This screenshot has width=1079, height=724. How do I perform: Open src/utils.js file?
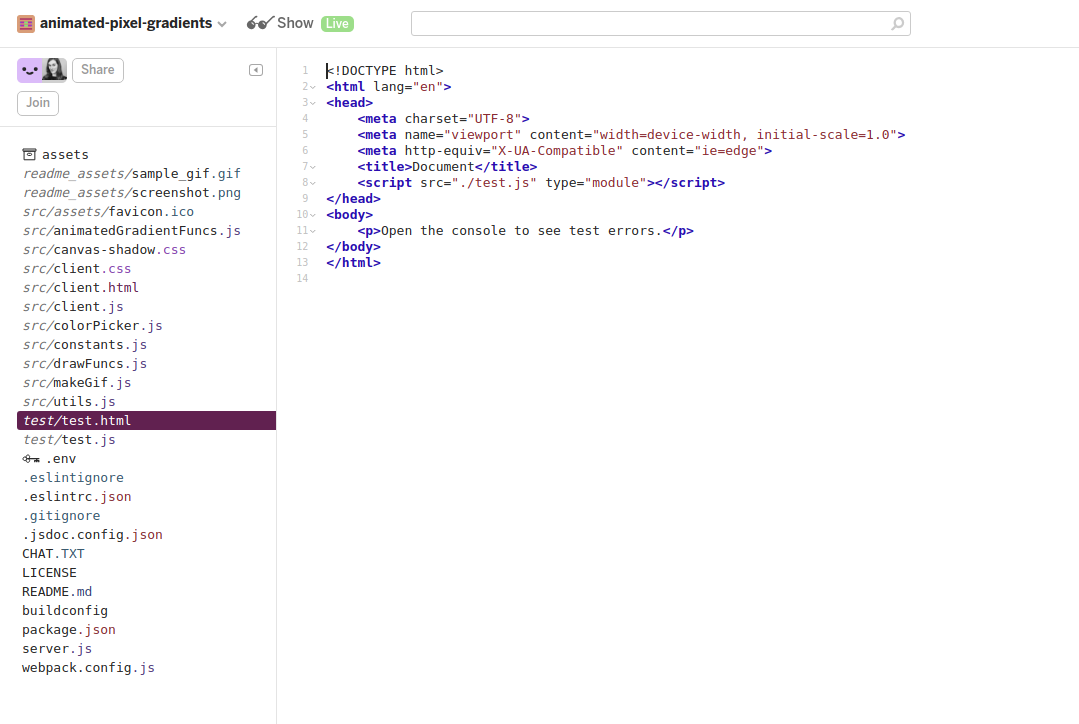[x=69, y=402]
